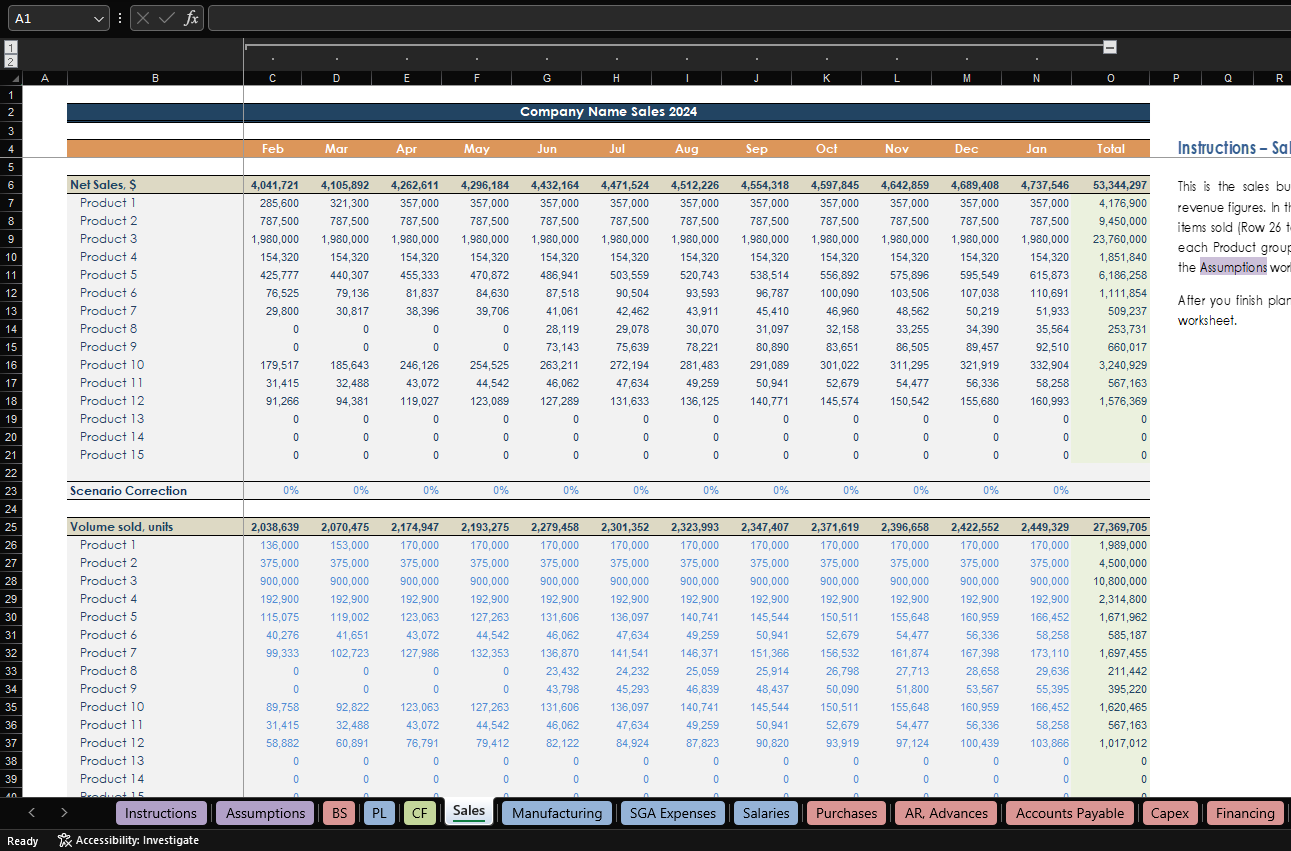Open the Insert Function fx dialog
The image size is (1291, 851).
[191, 18]
